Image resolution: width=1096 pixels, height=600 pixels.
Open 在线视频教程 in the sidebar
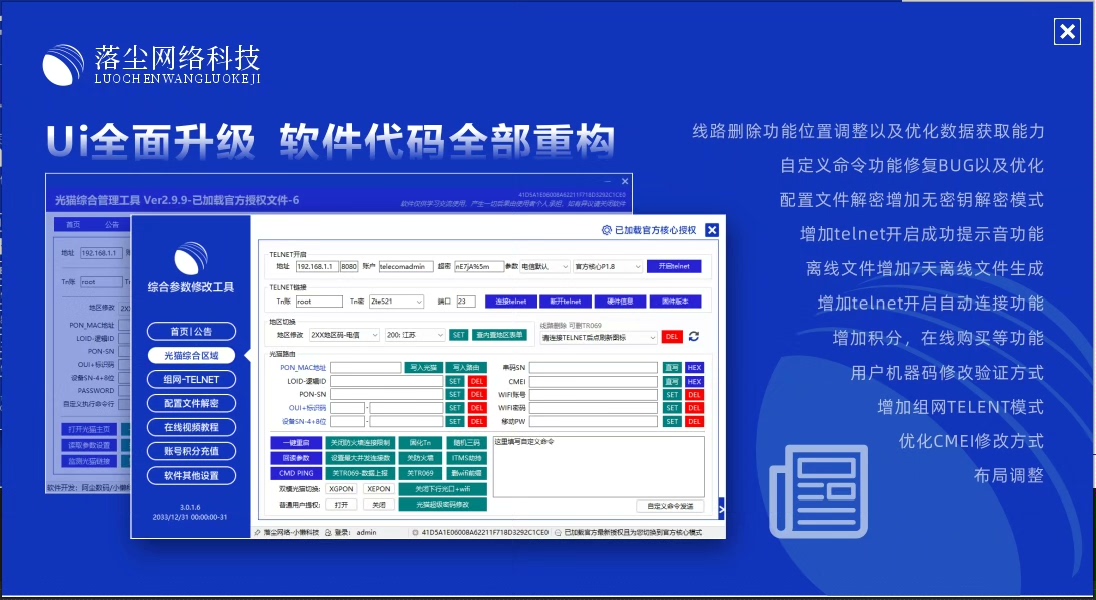click(191, 427)
